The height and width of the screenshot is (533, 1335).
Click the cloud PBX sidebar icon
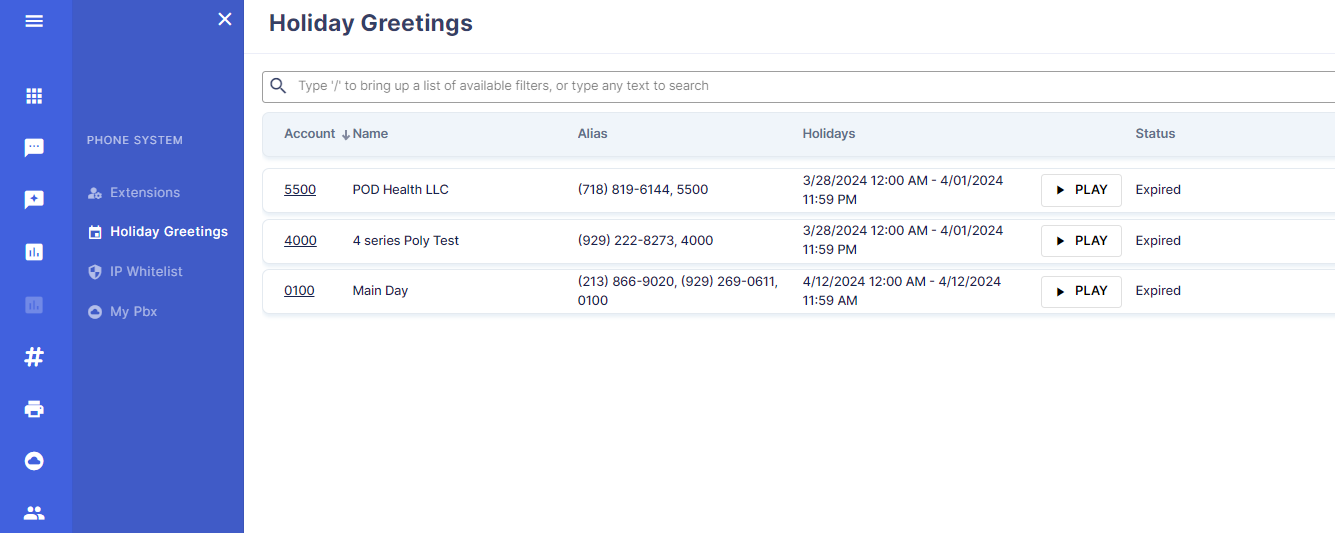click(x=34, y=461)
